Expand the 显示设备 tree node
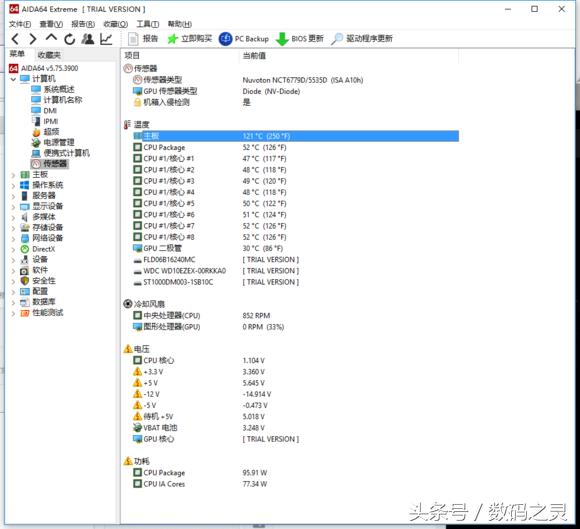The width and height of the screenshot is (580, 529). (13, 207)
